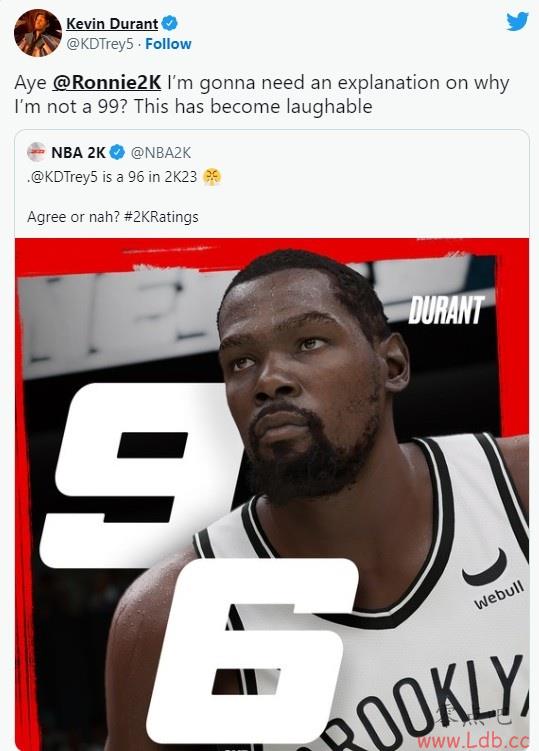This screenshot has width=539, height=751.
Task: Click the NBA 2K account avatar
Action: point(36,152)
